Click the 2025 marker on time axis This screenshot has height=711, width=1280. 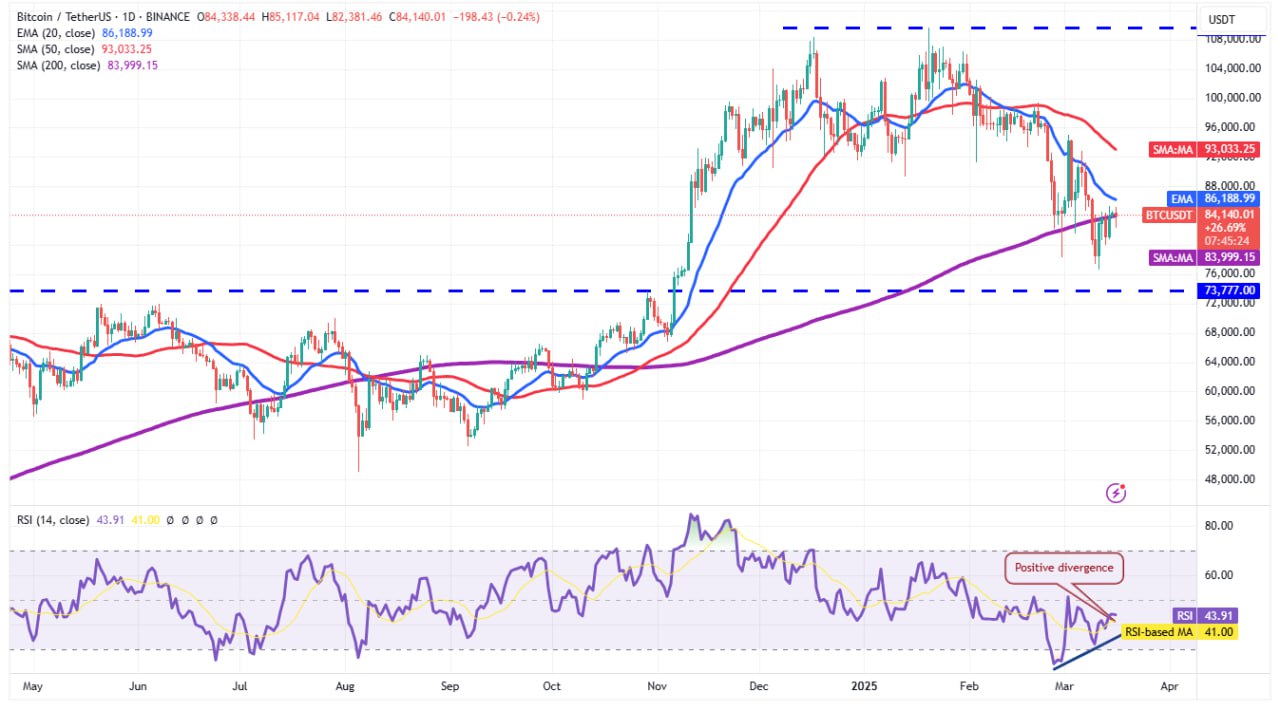[862, 688]
